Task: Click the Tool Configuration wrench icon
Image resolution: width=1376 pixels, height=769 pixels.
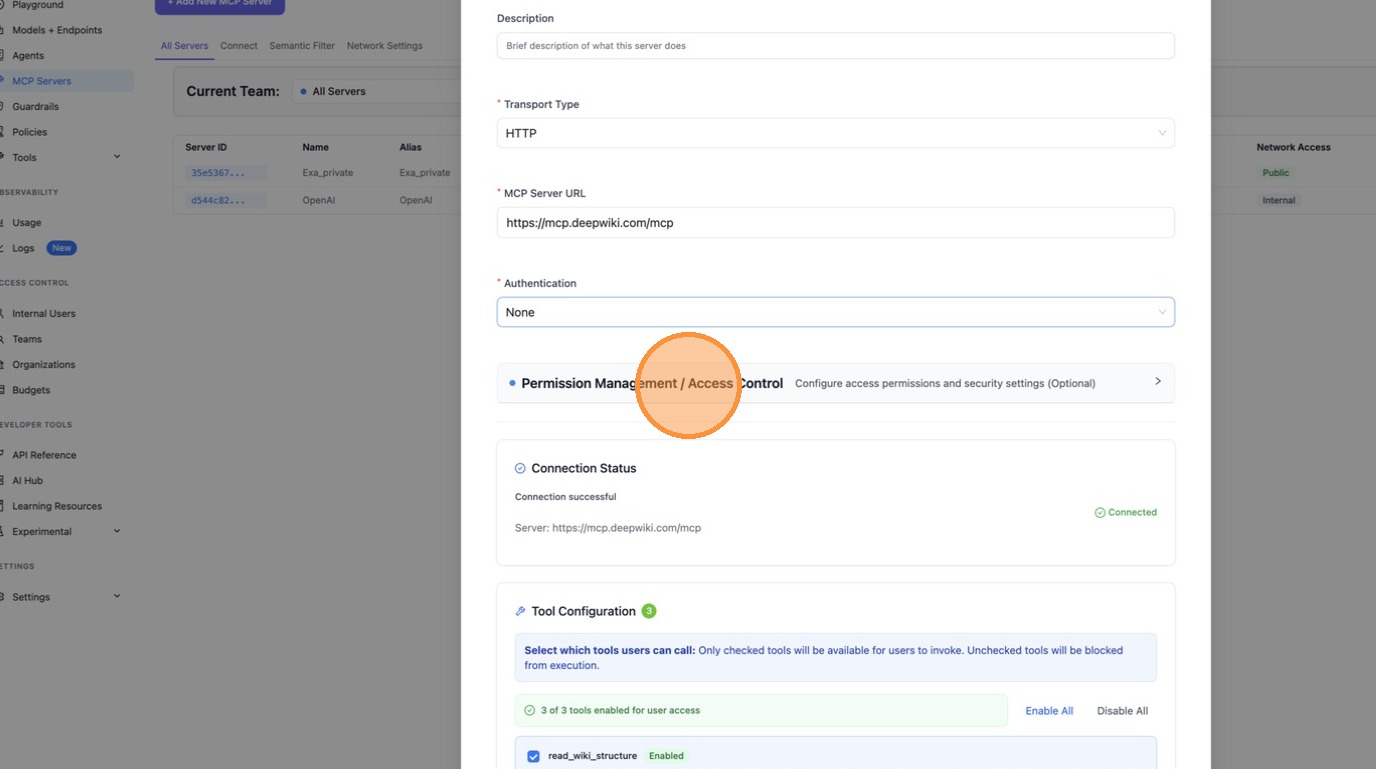Action: [520, 611]
